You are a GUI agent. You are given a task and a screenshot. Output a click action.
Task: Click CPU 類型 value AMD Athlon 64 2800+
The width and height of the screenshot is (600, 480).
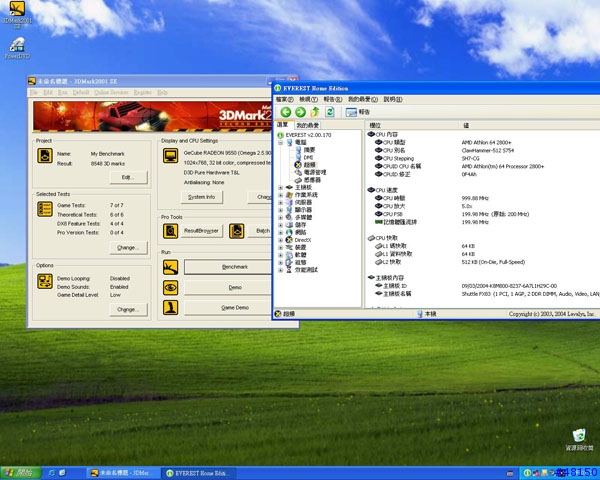coord(486,142)
